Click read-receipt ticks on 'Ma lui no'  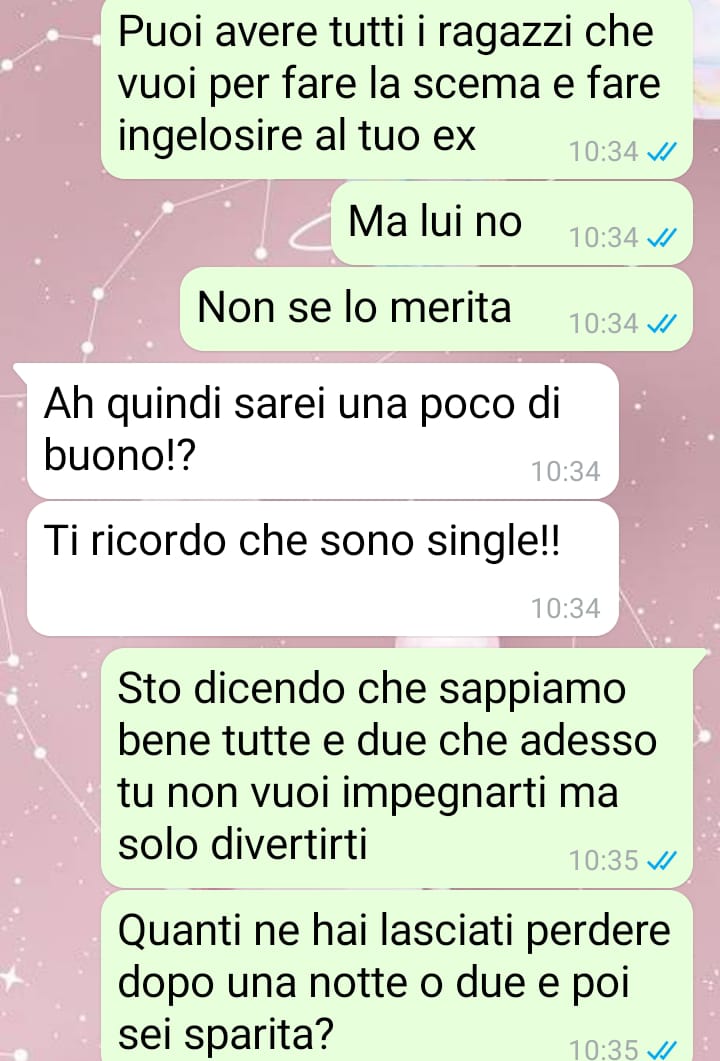coord(661,238)
